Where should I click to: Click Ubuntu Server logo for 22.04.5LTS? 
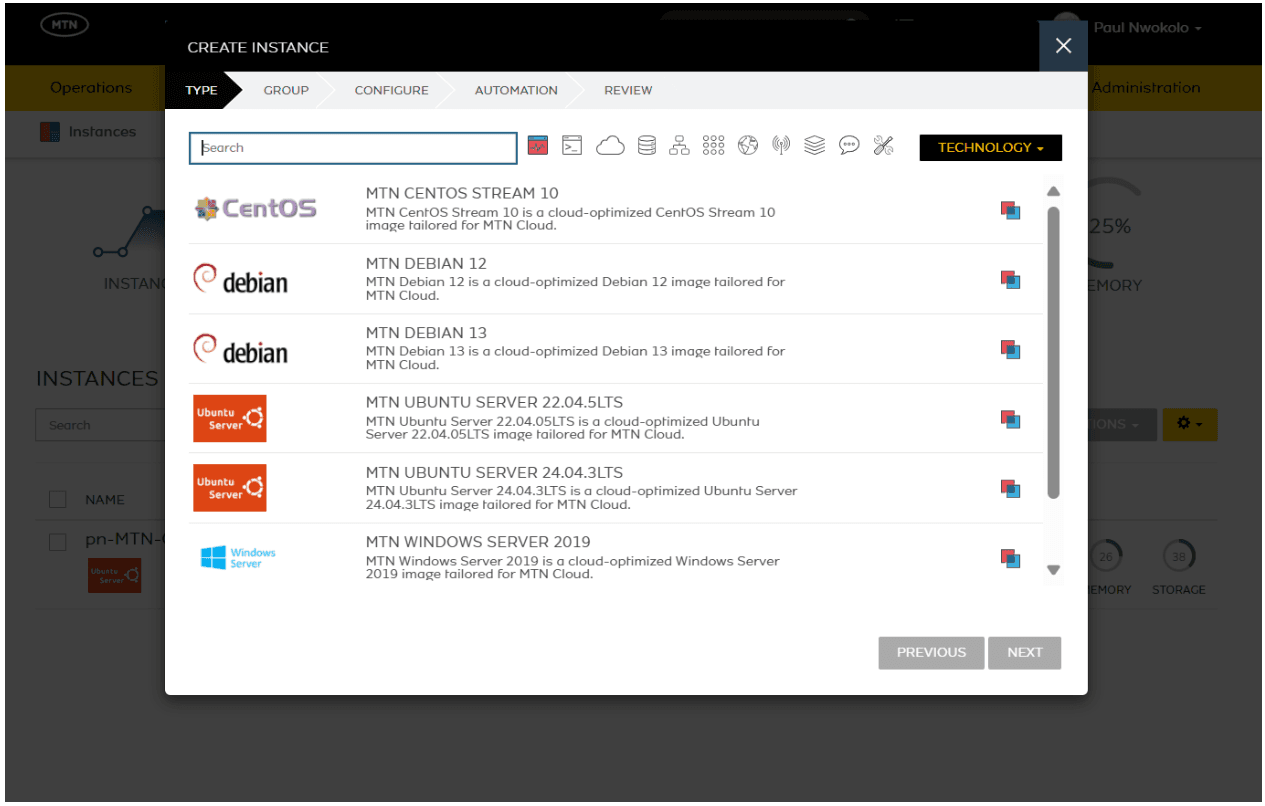pos(230,419)
